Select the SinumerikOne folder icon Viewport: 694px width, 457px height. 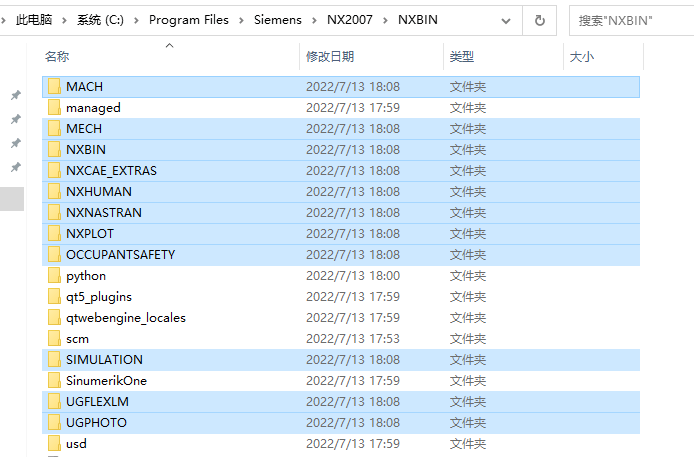pyautogui.click(x=54, y=381)
